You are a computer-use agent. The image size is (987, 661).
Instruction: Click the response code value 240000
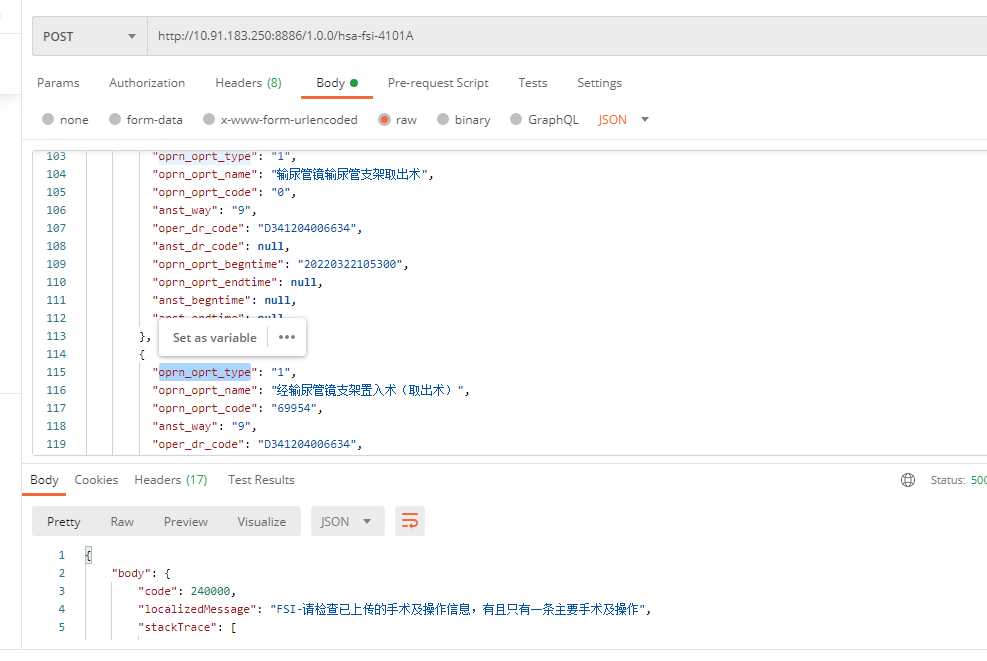210,591
